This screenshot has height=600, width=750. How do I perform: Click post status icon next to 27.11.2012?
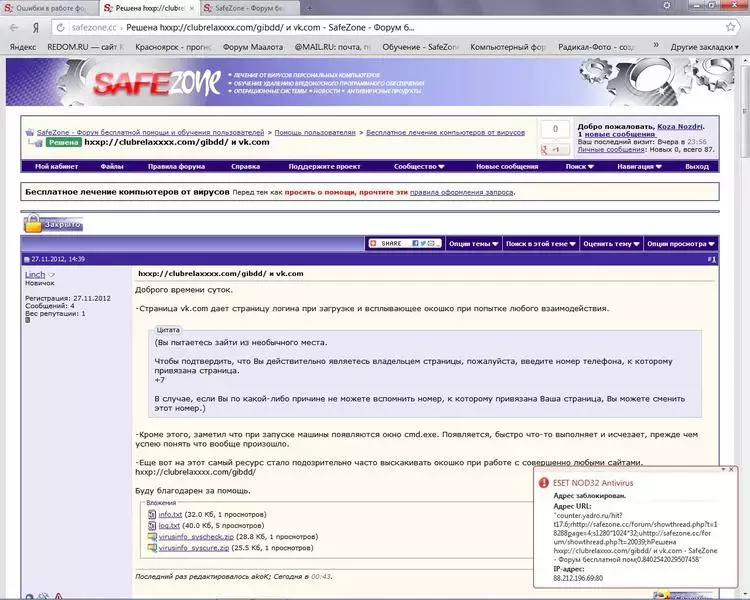pos(27,259)
